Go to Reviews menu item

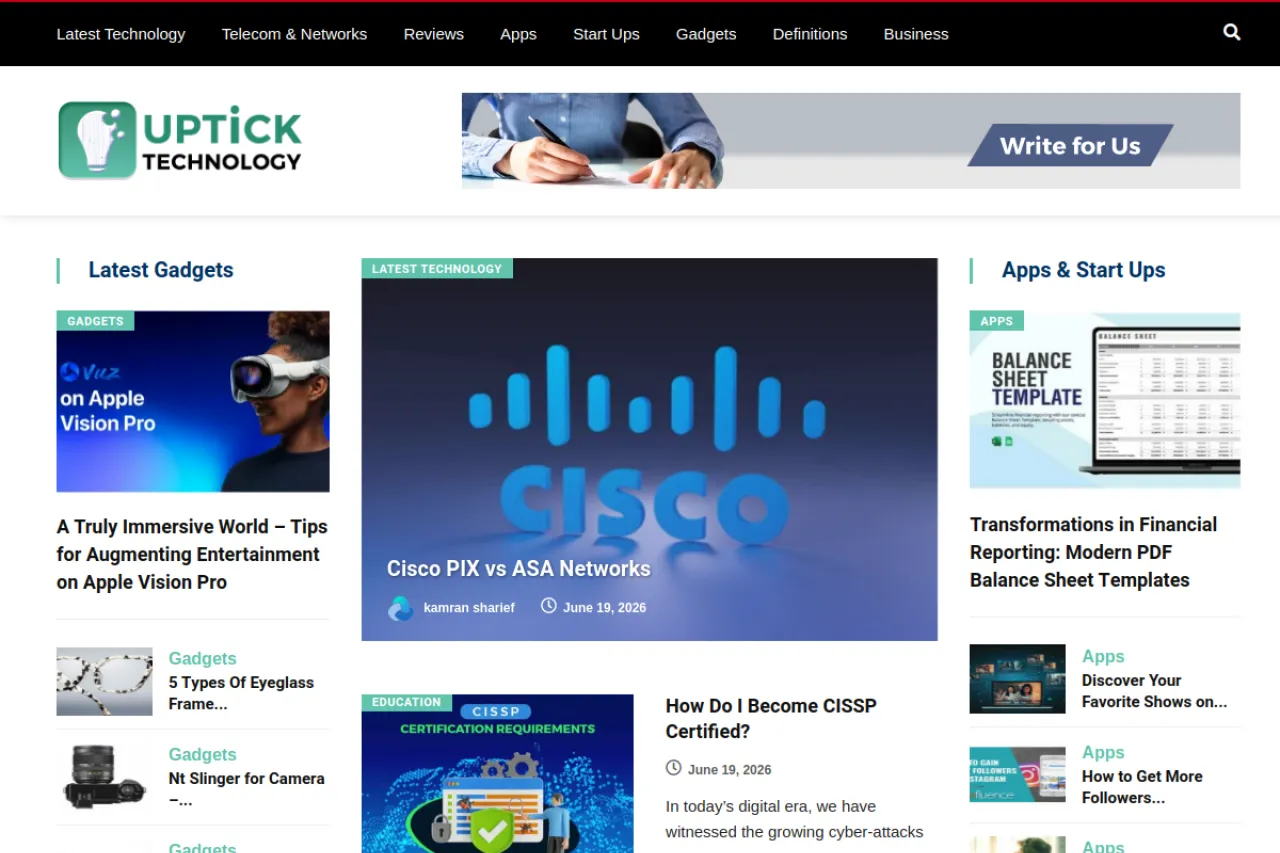tap(434, 34)
